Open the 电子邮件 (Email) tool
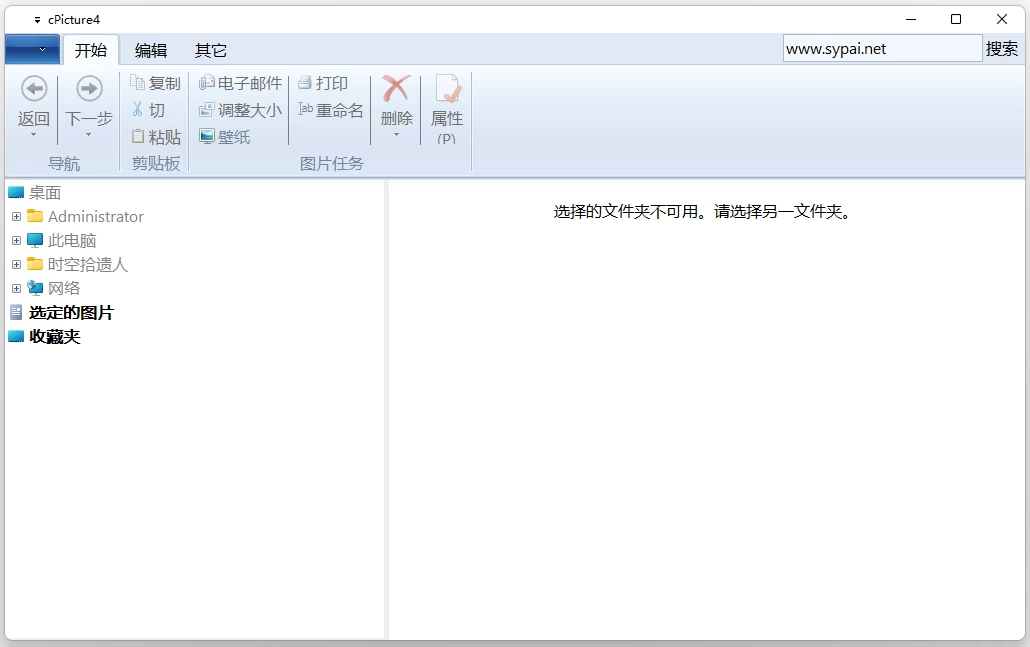The width and height of the screenshot is (1030, 647). [x=239, y=83]
